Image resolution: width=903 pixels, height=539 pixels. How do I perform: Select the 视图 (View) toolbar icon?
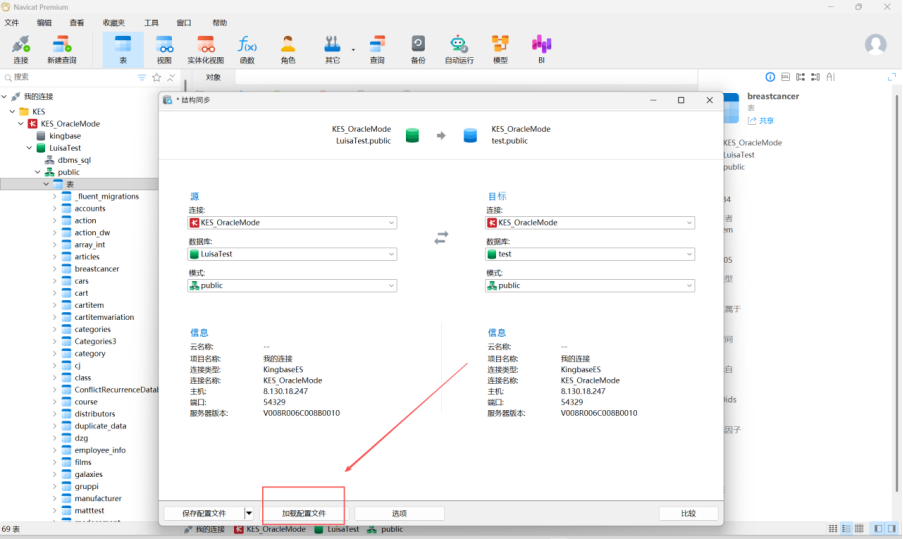165,48
